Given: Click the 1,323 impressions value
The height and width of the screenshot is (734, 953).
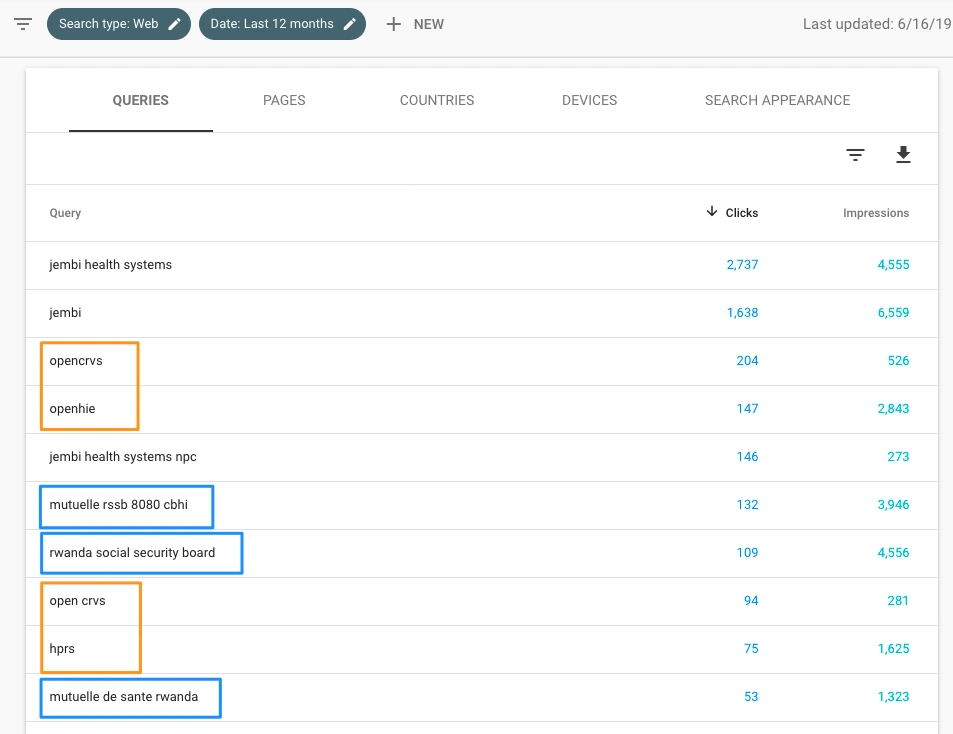Looking at the screenshot, I should pyautogui.click(x=893, y=697).
